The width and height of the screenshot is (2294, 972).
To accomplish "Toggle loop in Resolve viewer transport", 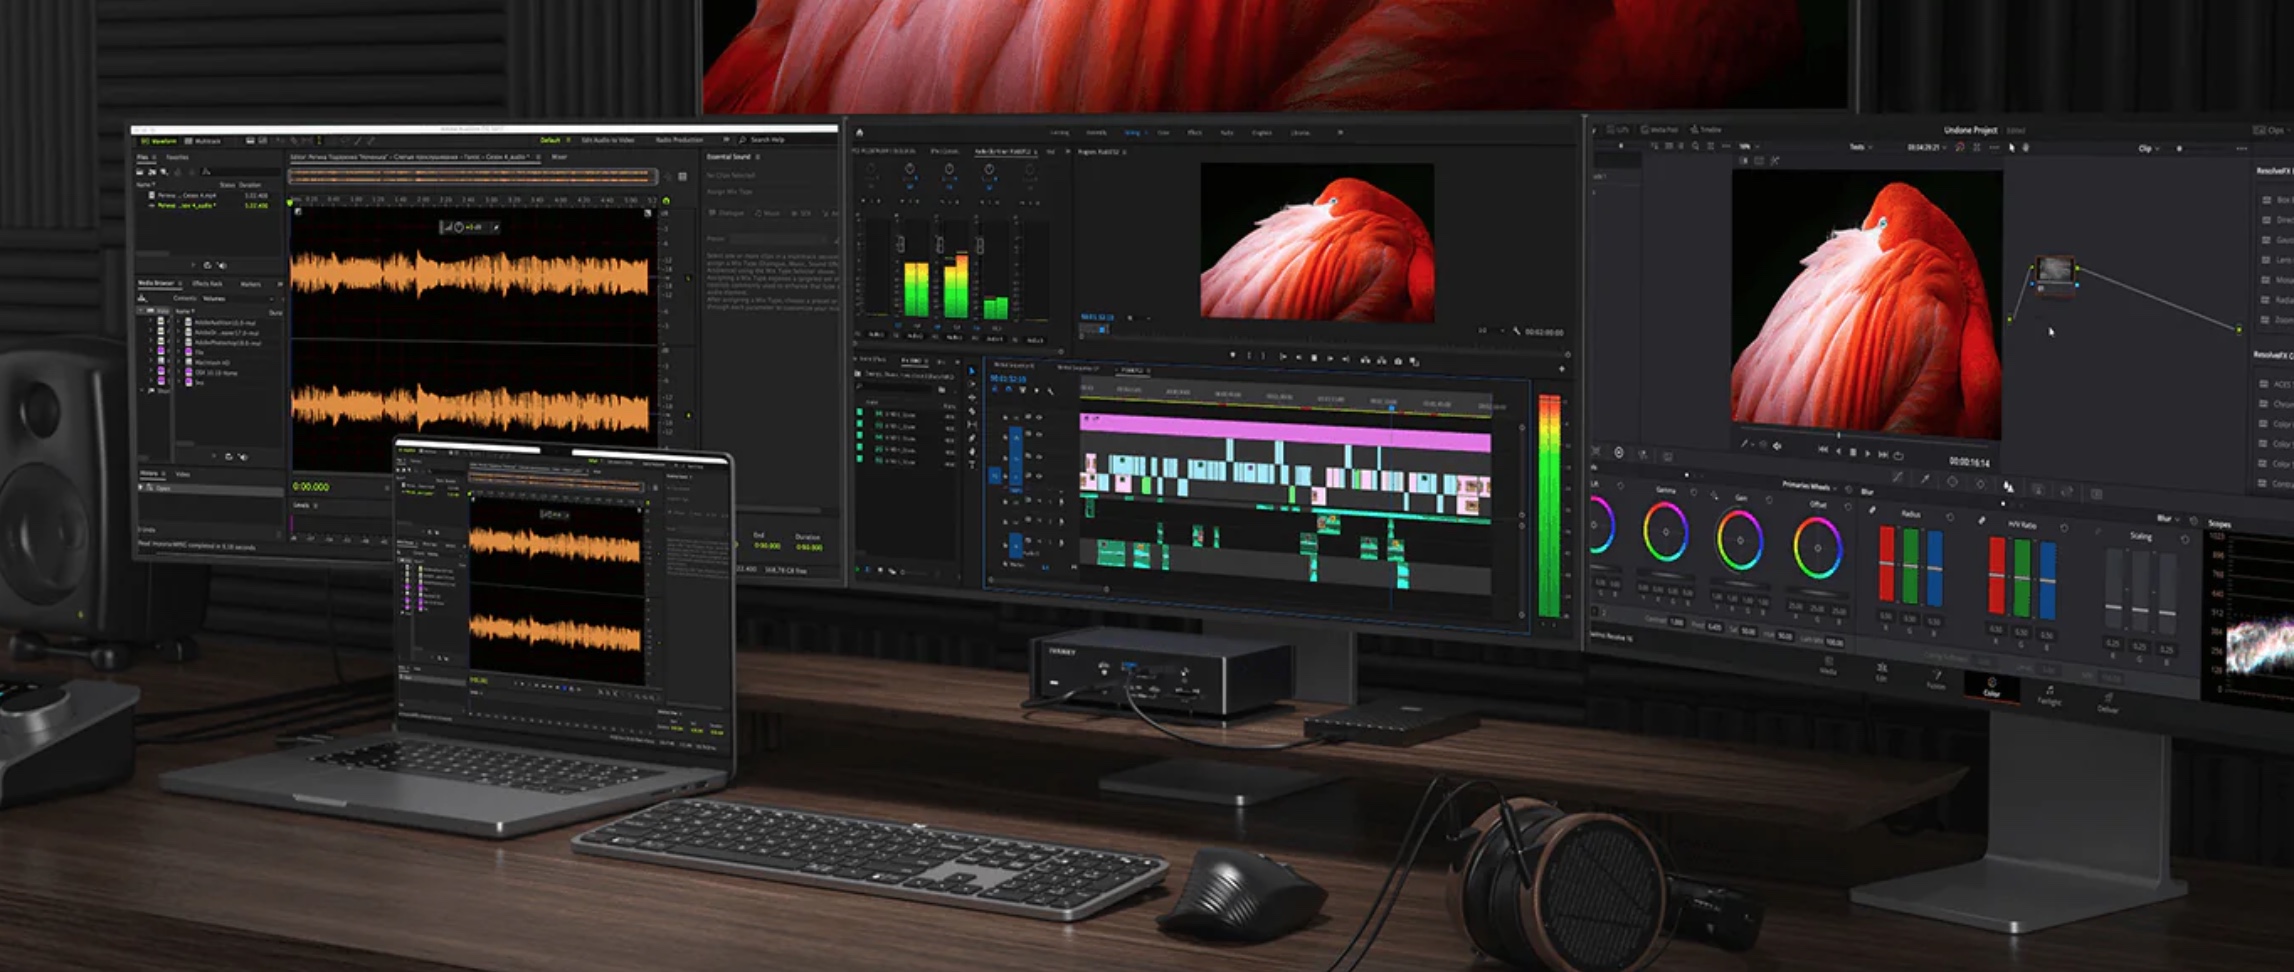I will pos(1898,456).
